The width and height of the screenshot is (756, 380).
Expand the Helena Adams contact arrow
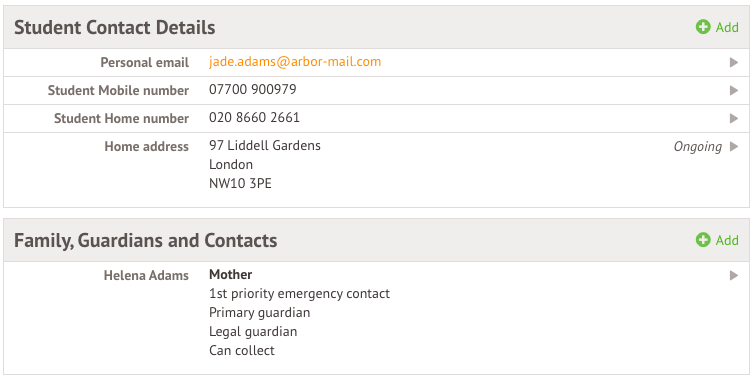click(734, 275)
